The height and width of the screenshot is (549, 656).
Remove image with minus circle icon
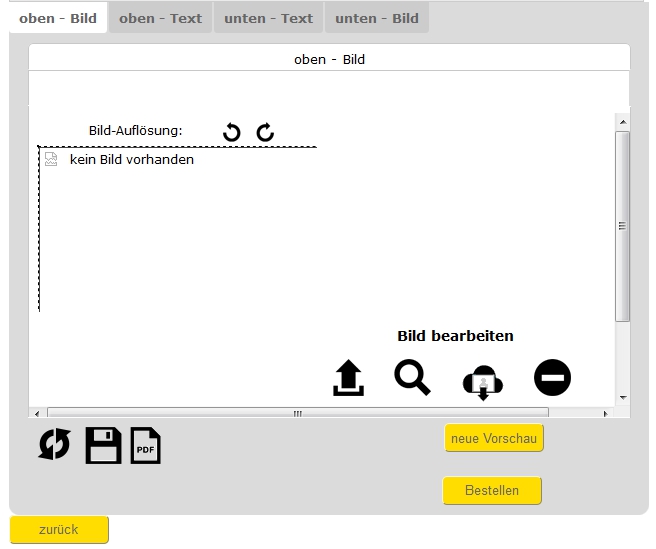tap(552, 378)
